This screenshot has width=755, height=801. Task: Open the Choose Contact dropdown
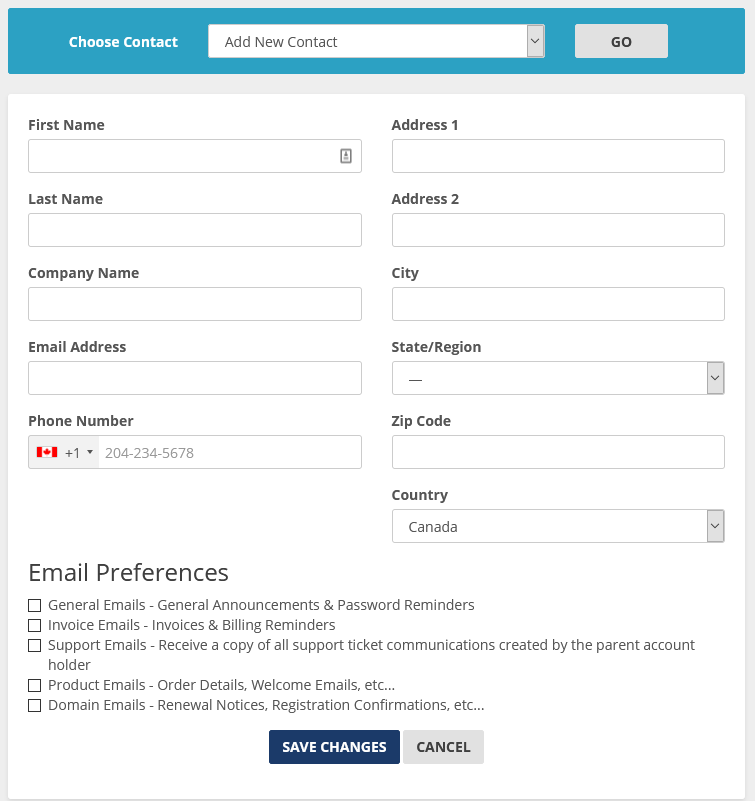[x=376, y=41]
